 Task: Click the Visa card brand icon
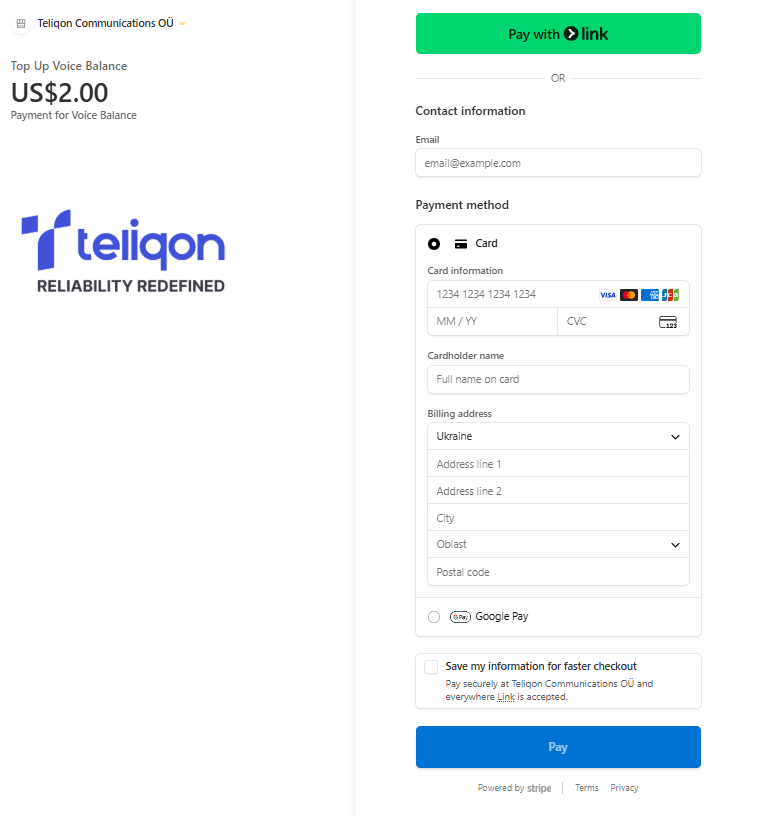(x=608, y=295)
